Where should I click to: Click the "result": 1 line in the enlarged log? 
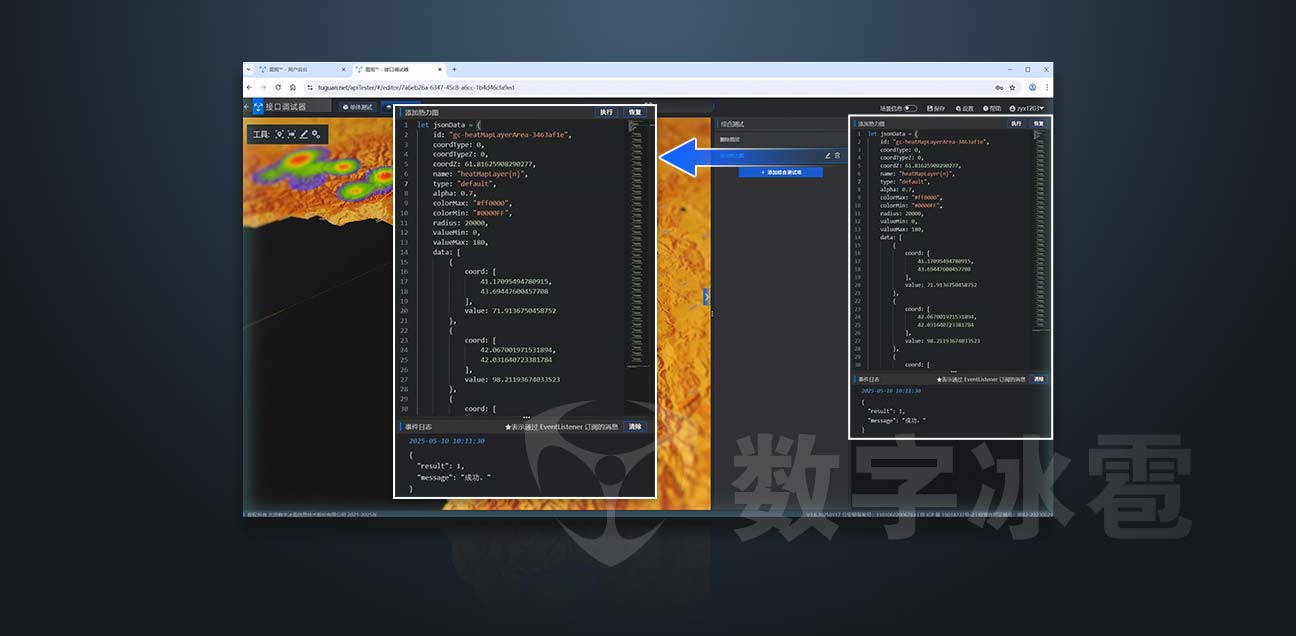tap(440, 465)
